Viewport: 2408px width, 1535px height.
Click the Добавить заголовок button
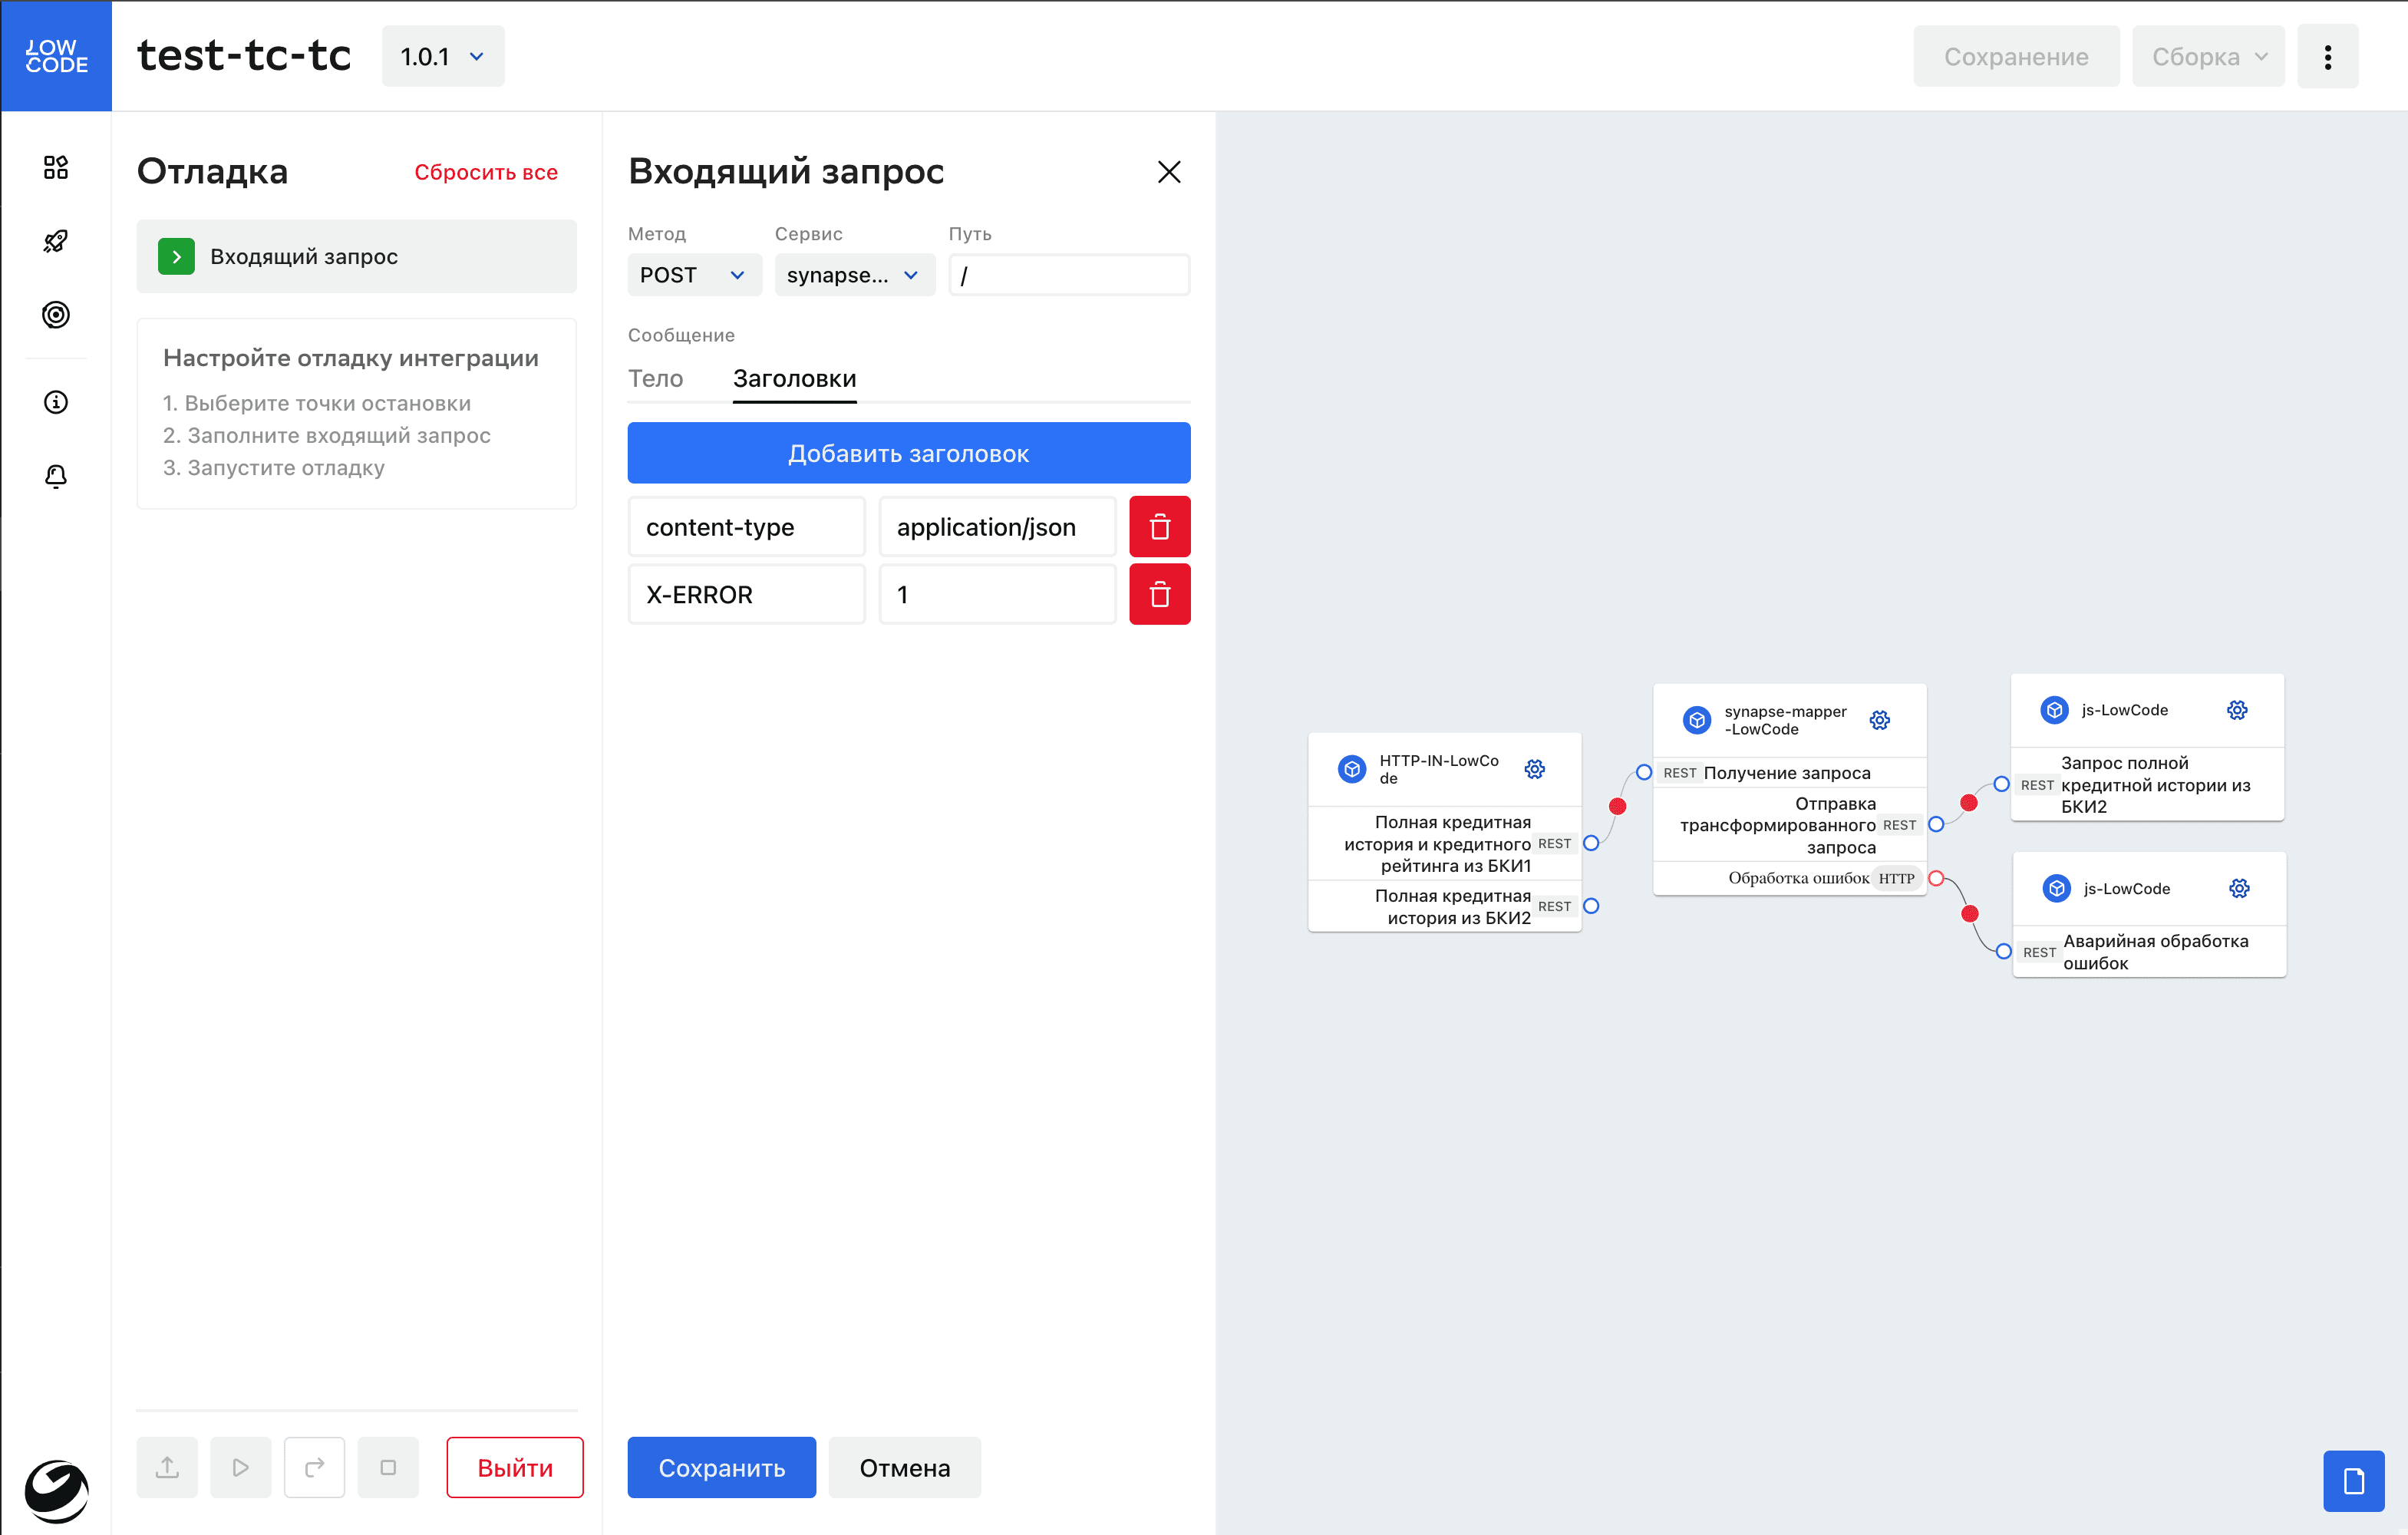tap(908, 453)
